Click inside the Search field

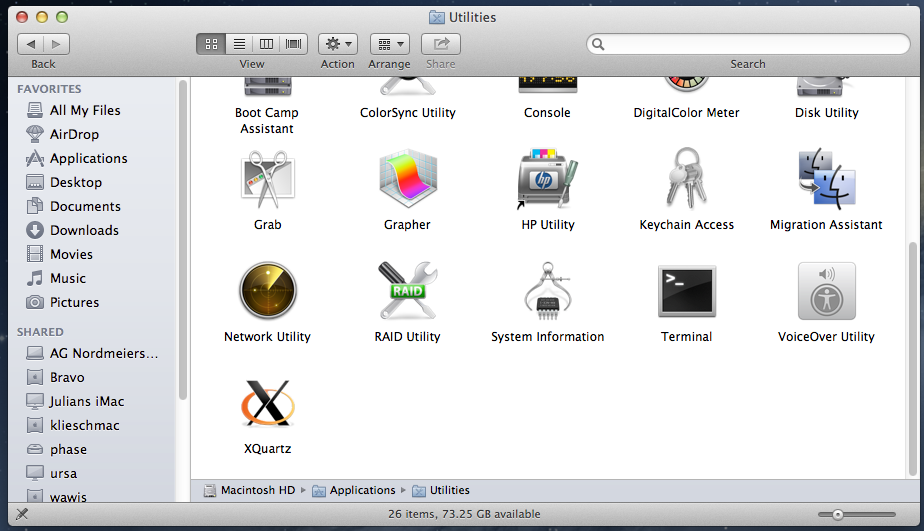(x=750, y=44)
